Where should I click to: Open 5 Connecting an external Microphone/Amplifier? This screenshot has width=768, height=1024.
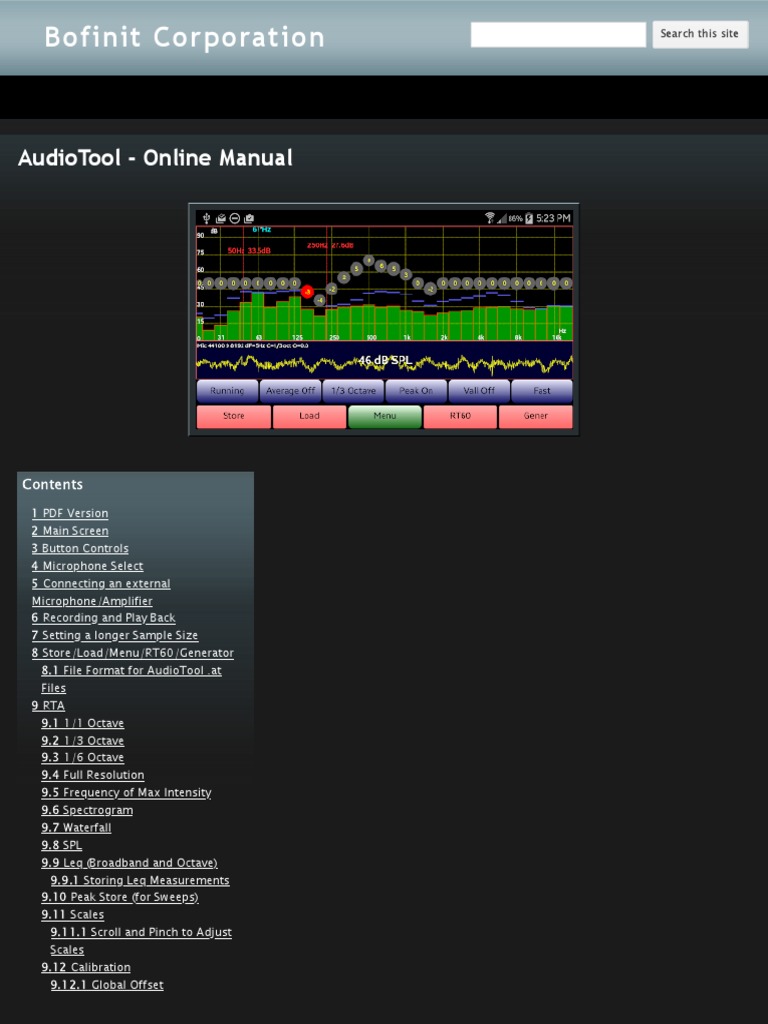click(101, 592)
